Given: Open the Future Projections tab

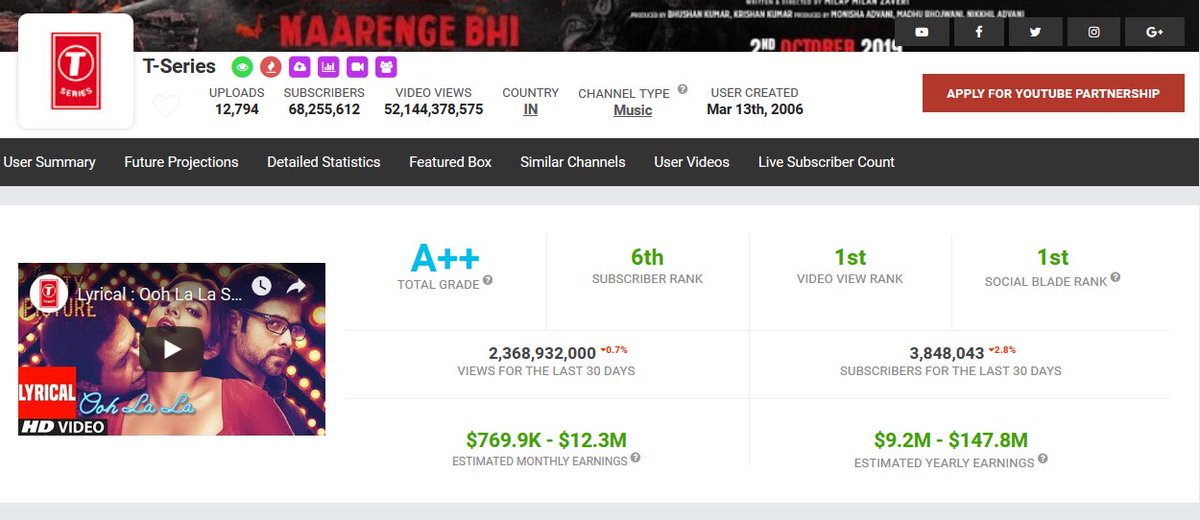Looking at the screenshot, I should point(181,162).
